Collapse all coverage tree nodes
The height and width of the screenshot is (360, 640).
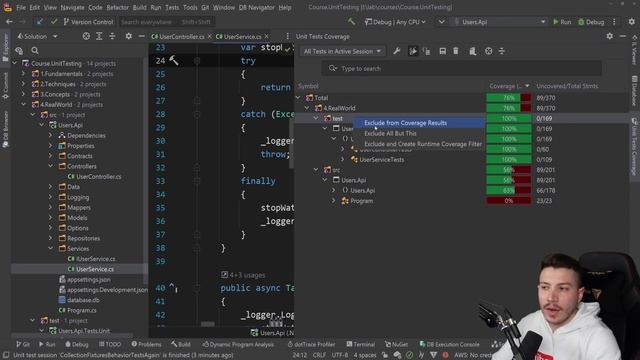tap(502, 51)
